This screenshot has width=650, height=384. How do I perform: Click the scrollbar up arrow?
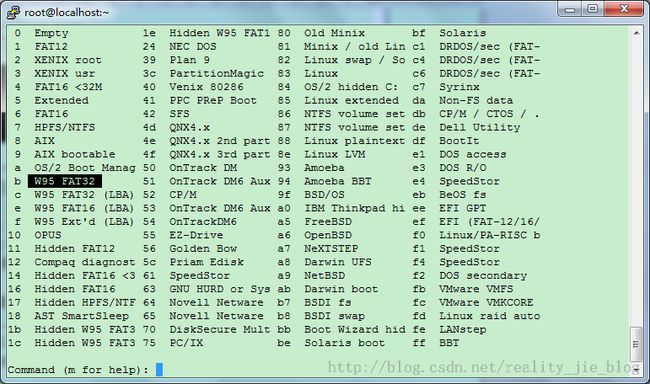tap(636, 33)
